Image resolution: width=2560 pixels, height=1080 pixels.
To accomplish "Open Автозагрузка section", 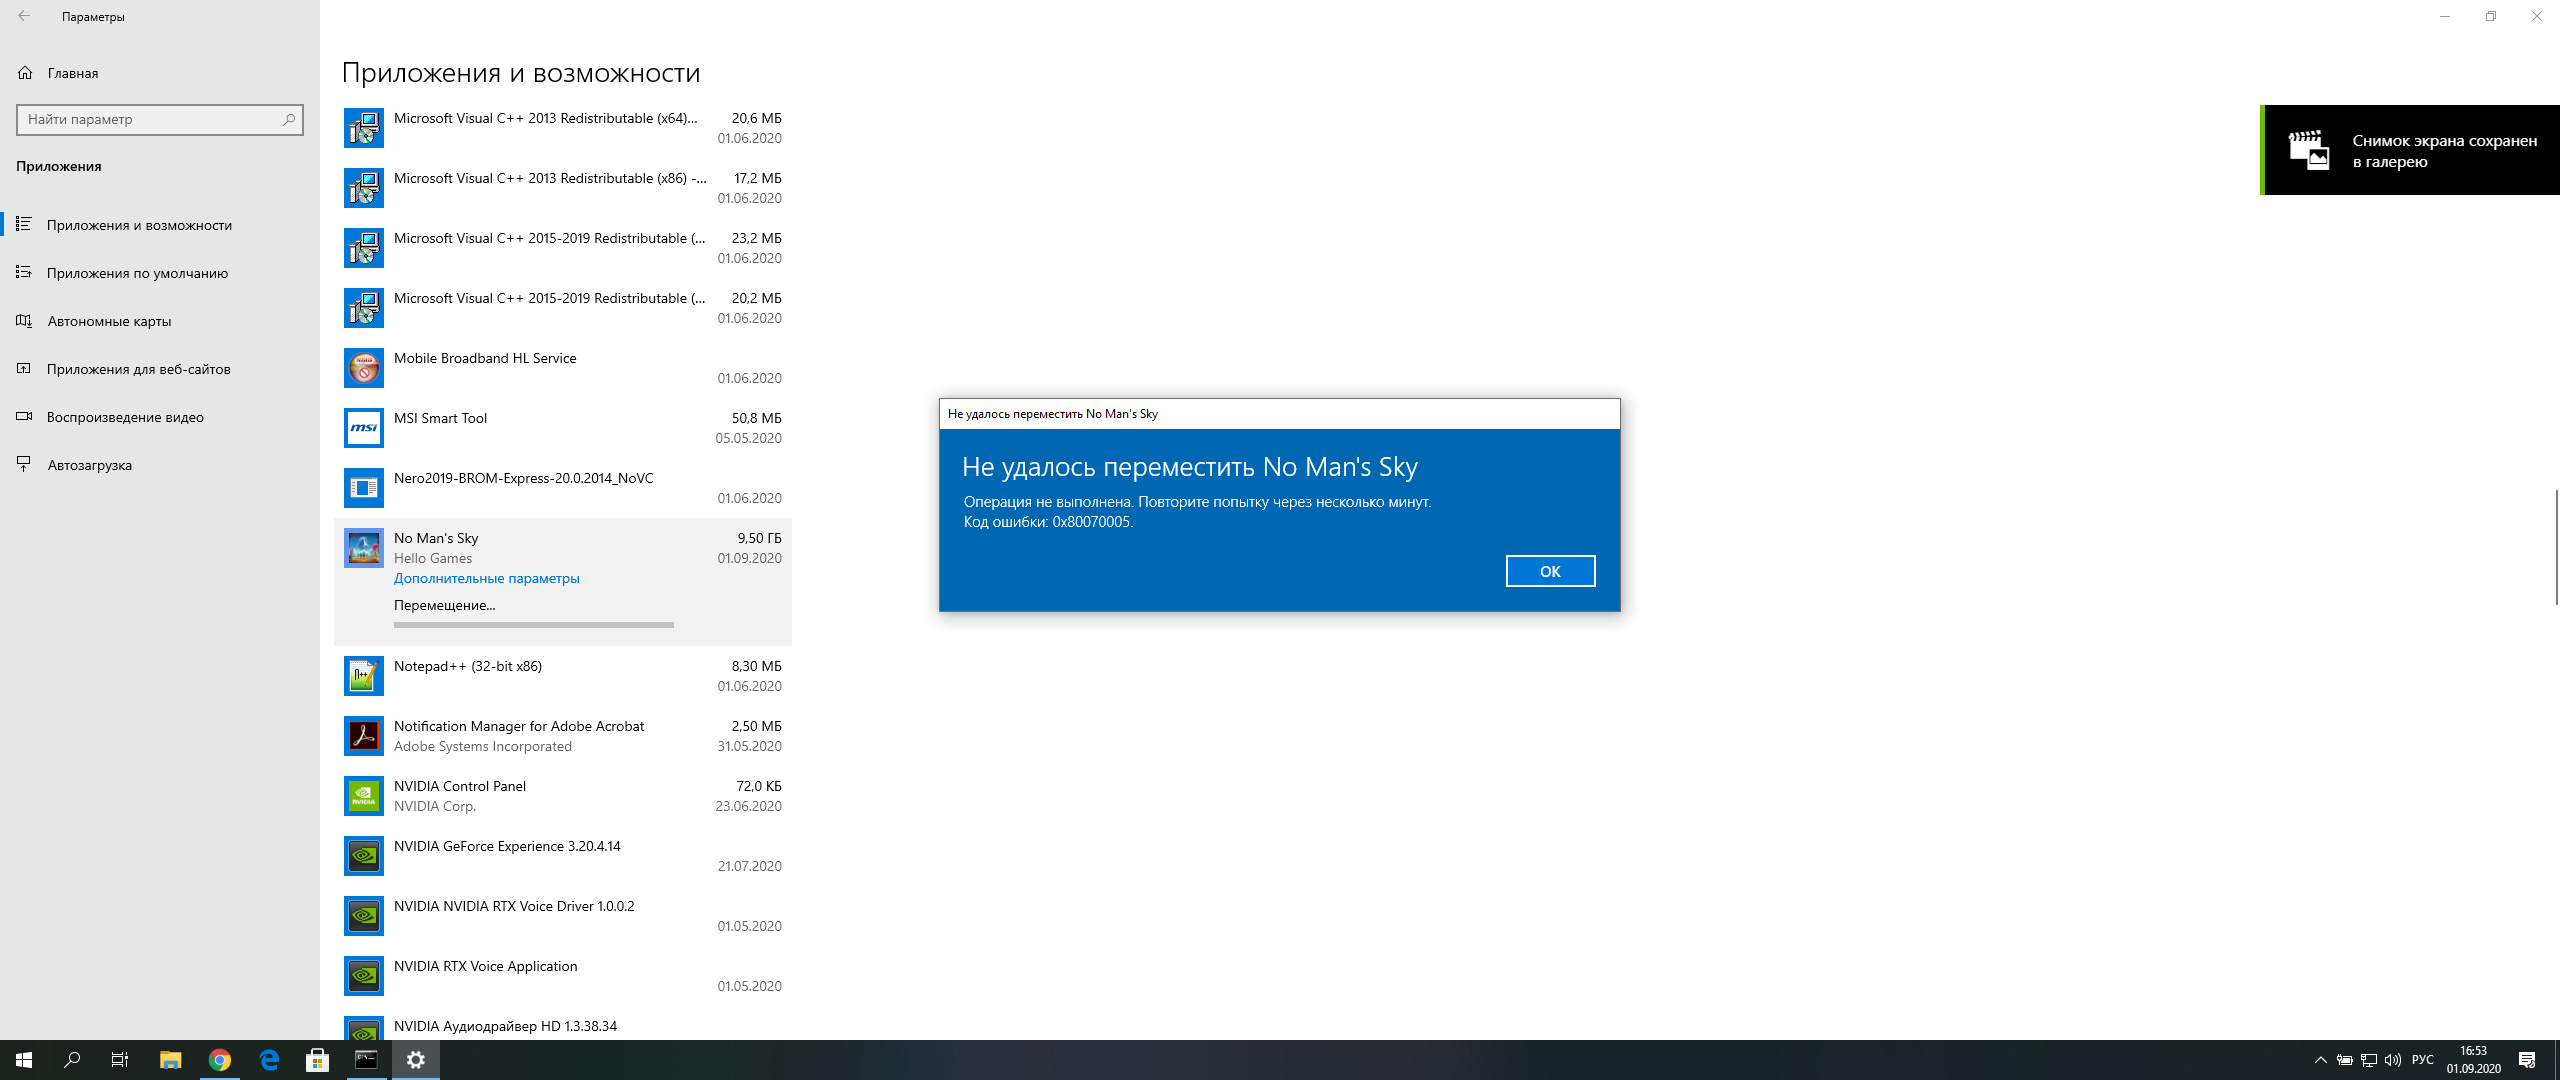I will [160, 465].
